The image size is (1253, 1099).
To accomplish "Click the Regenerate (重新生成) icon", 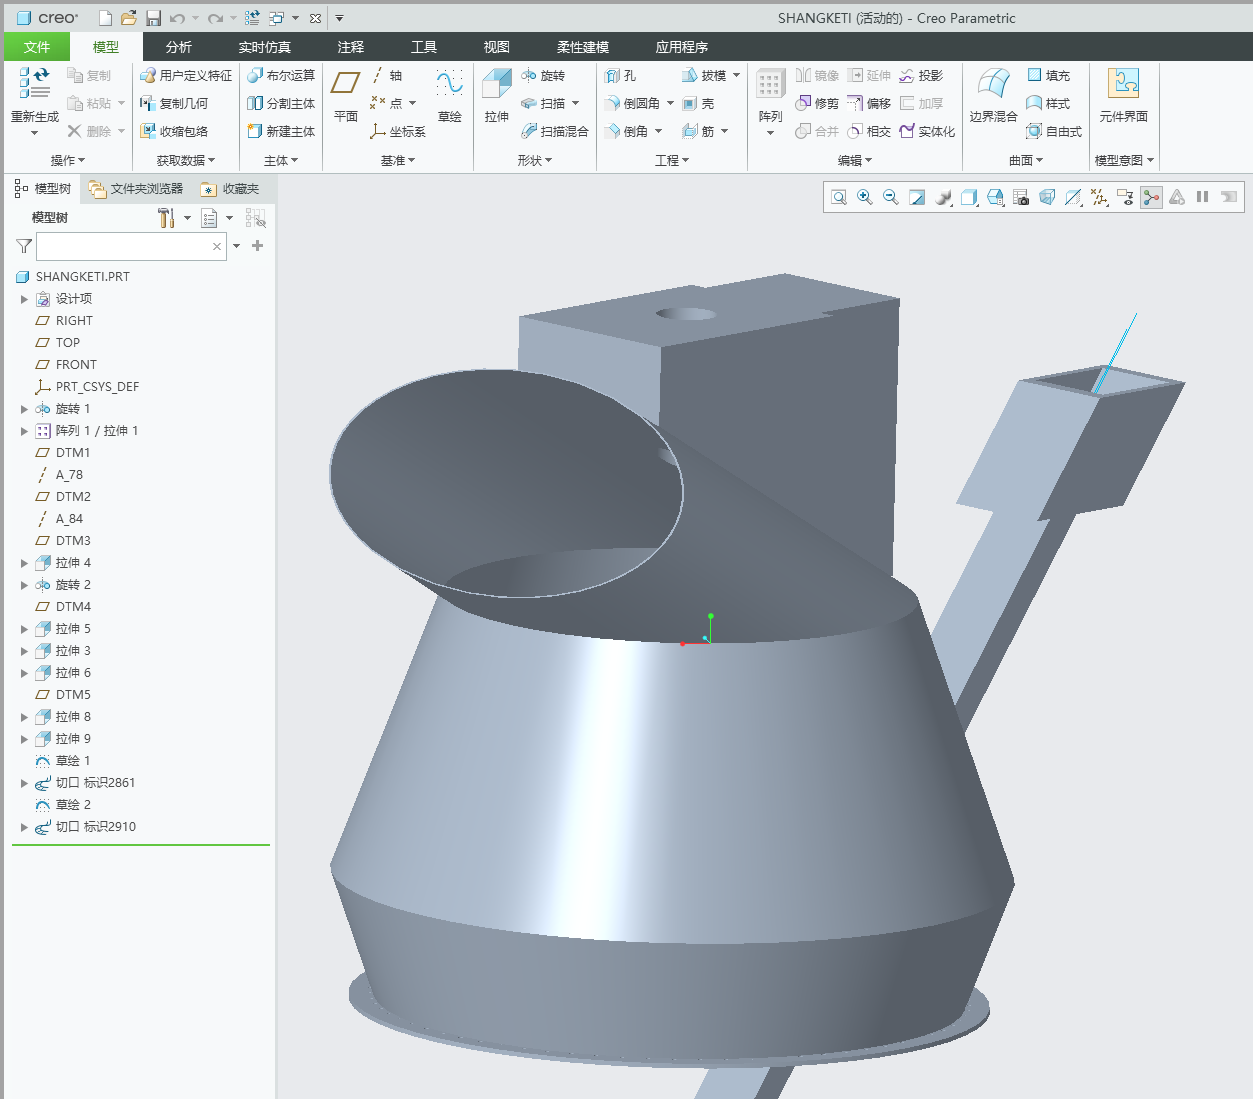I will pos(34,83).
